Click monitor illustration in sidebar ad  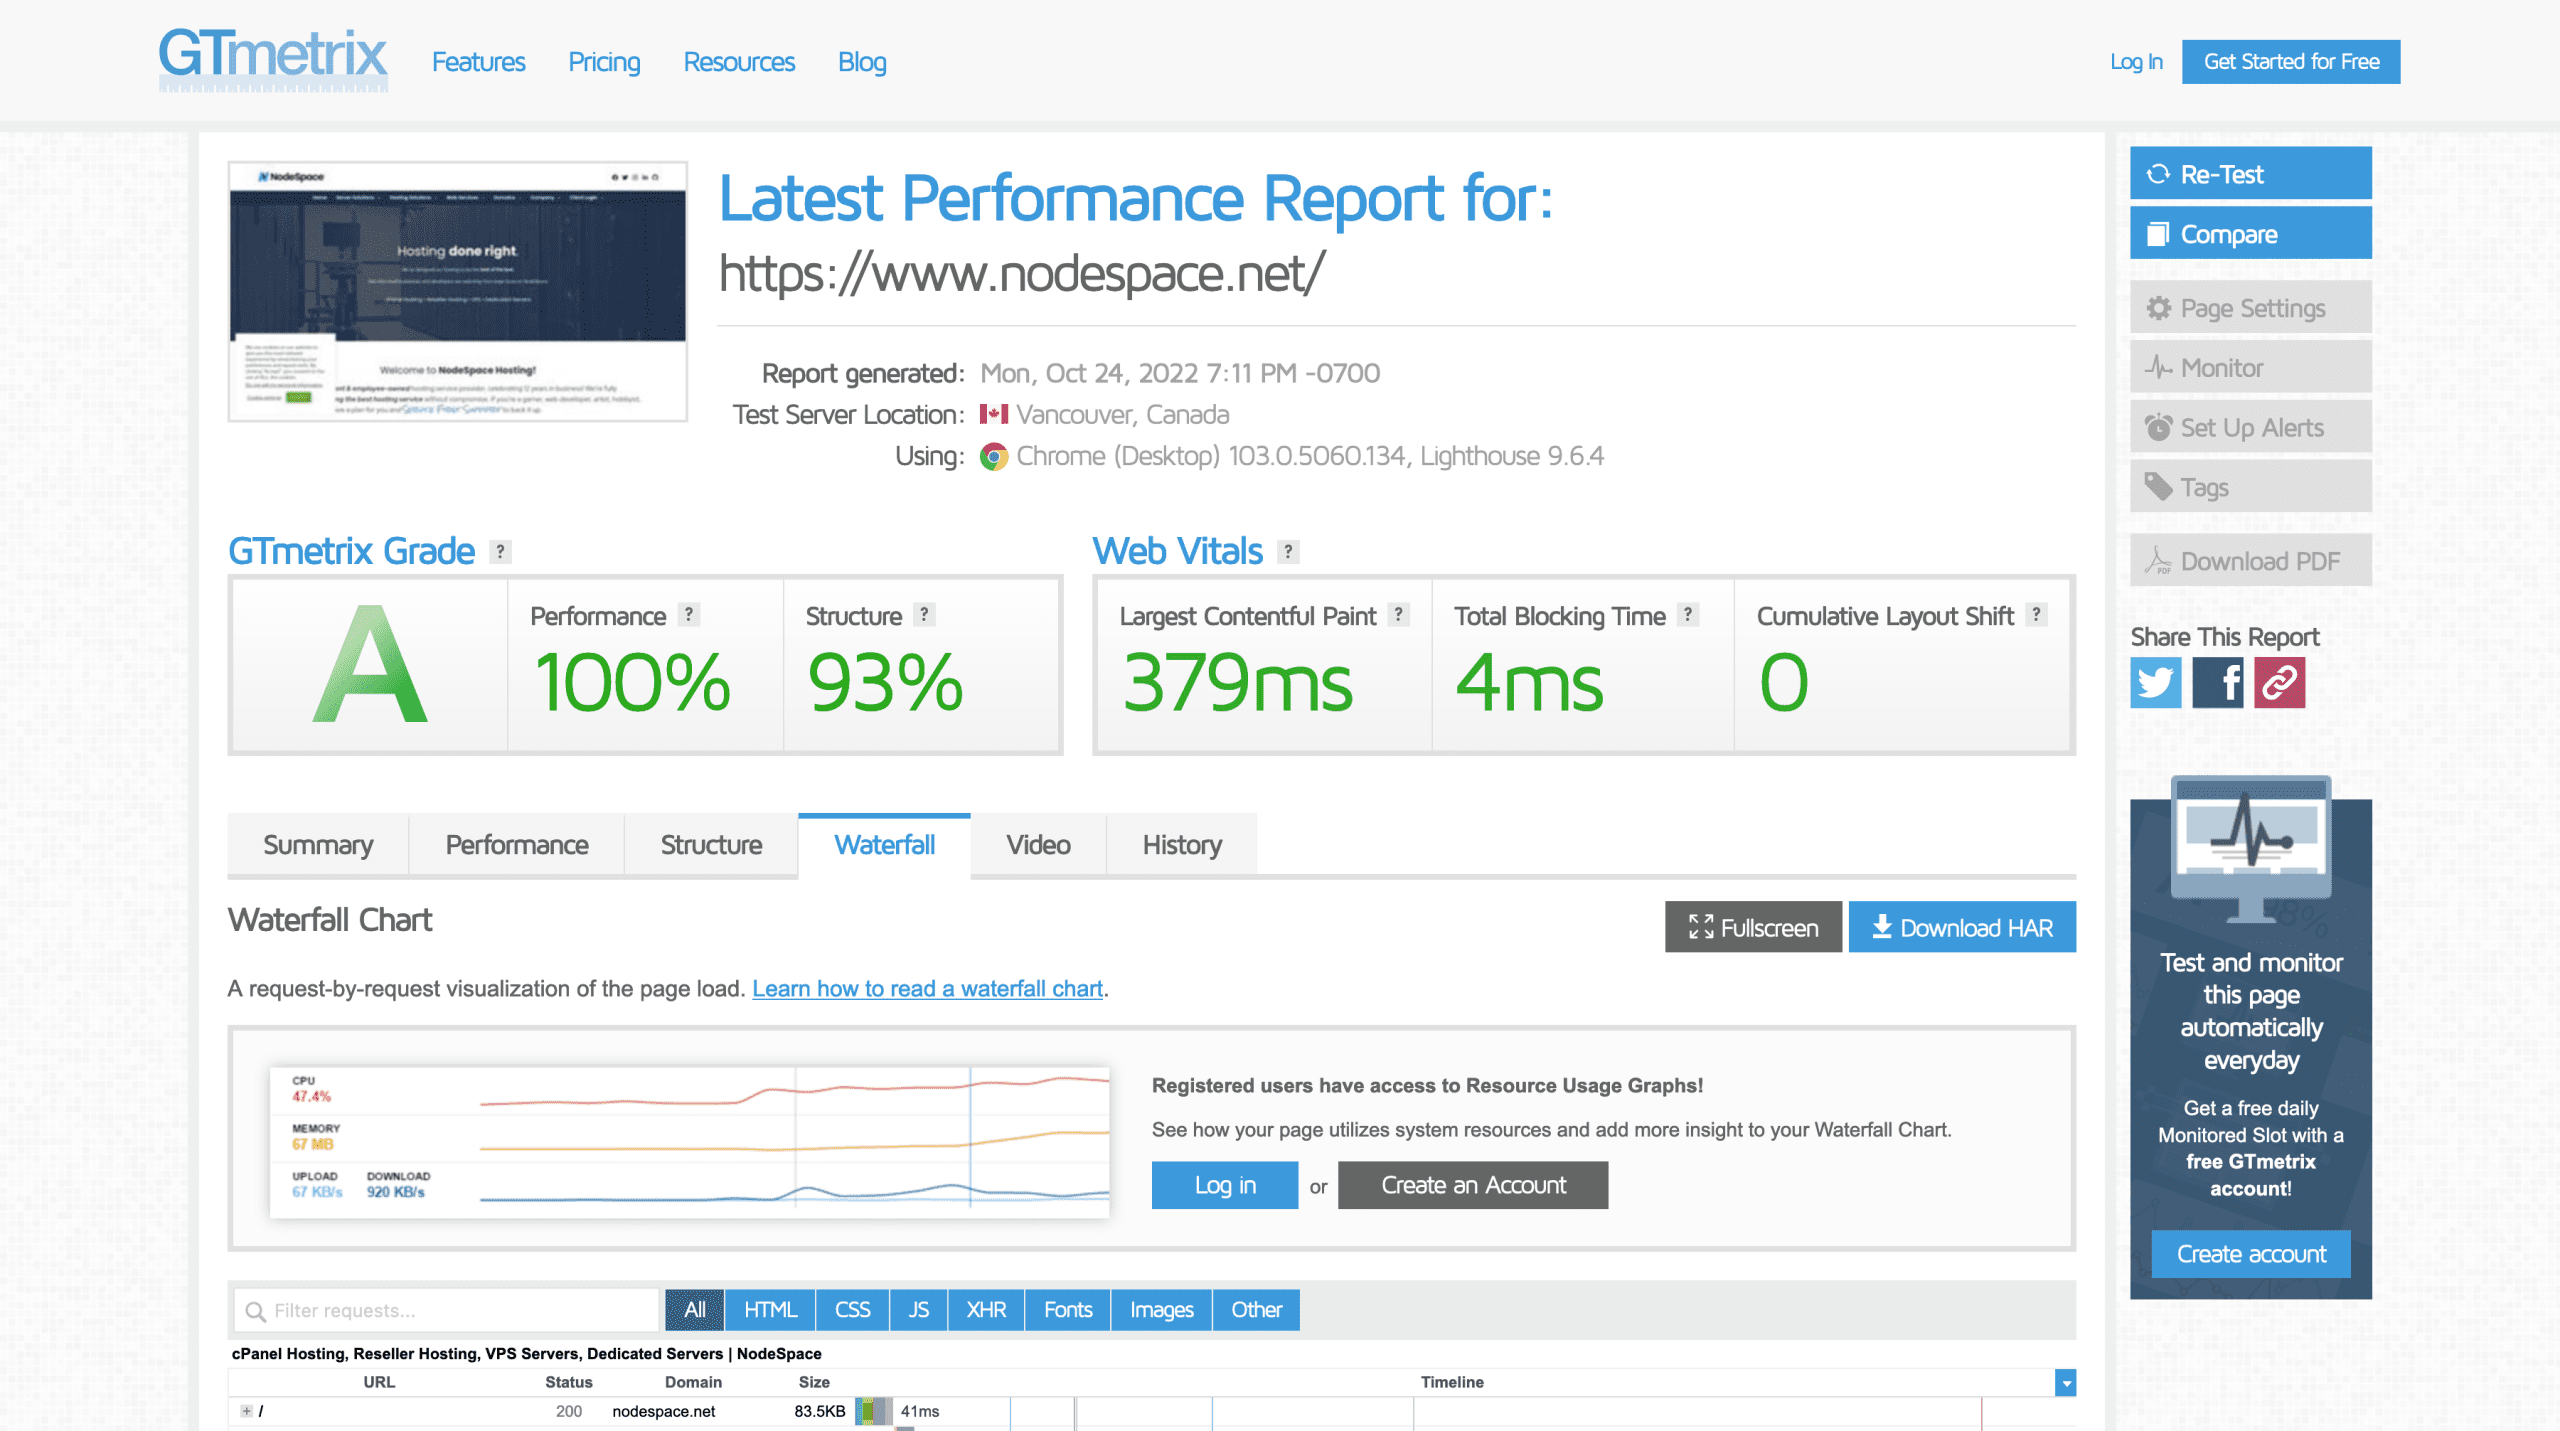[x=2251, y=849]
